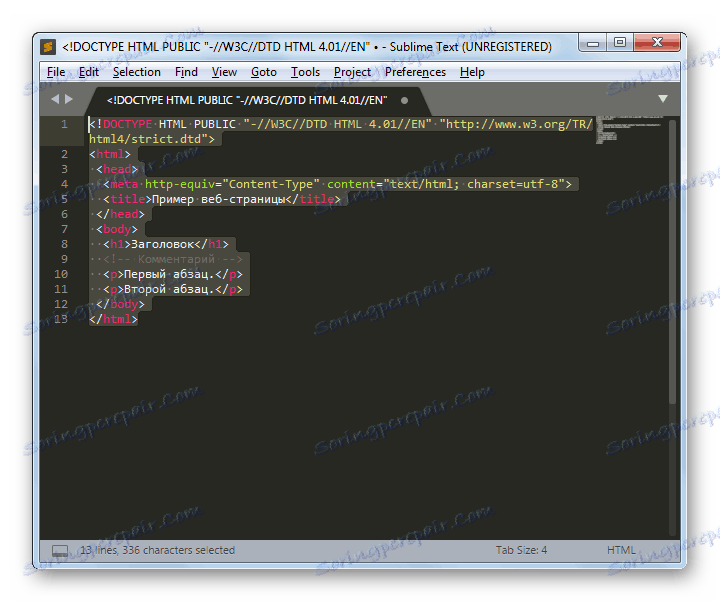This screenshot has height=602, width=720.
Task: Click line number 7 in gutter
Action: click(x=64, y=229)
